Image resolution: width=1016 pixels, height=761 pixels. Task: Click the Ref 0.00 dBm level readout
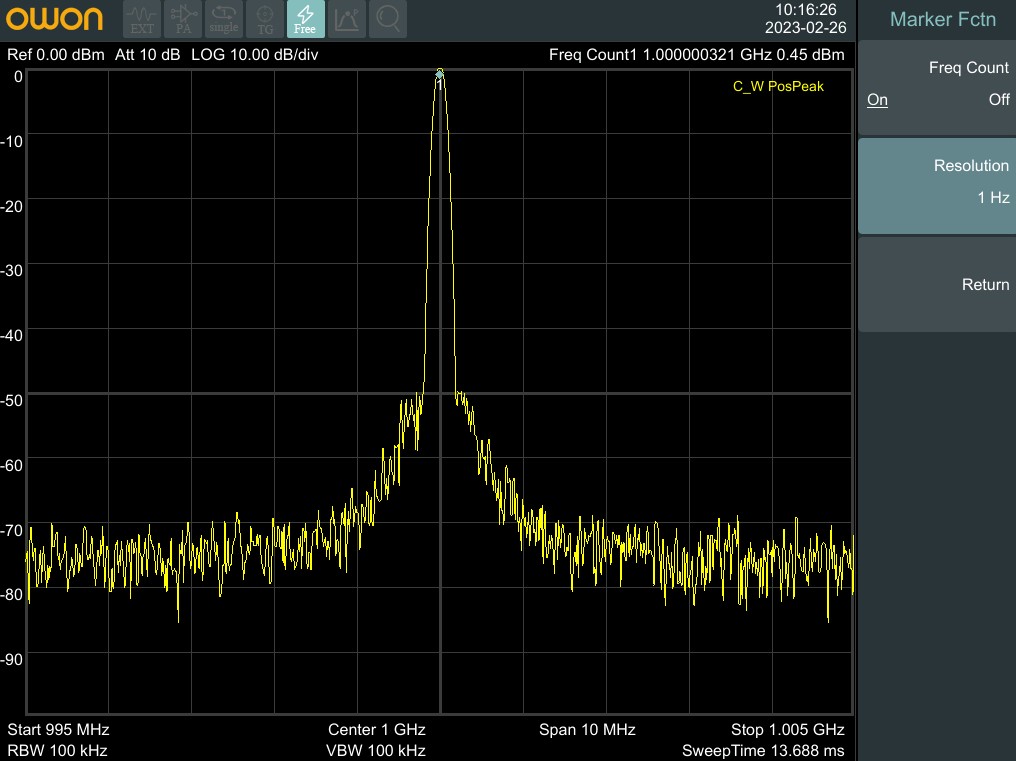pos(55,55)
